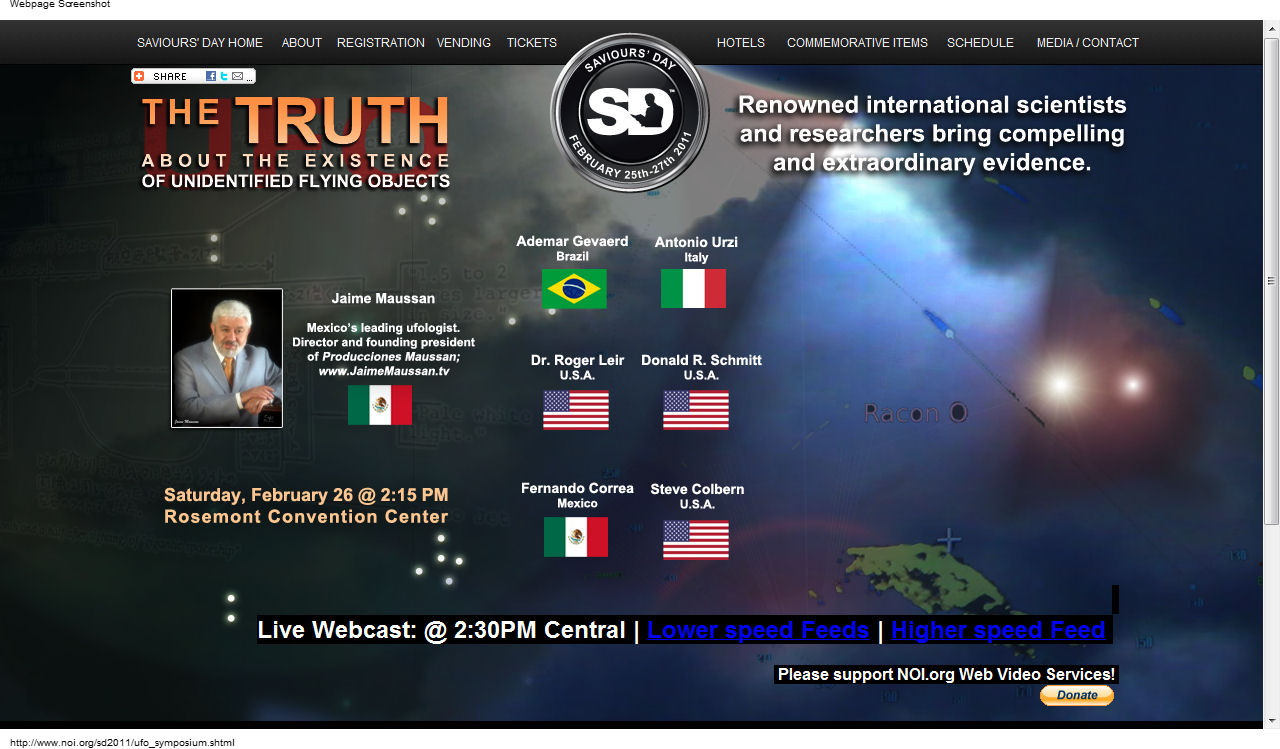
Task: Click the Jaime Maussan name heading
Action: coord(383,298)
